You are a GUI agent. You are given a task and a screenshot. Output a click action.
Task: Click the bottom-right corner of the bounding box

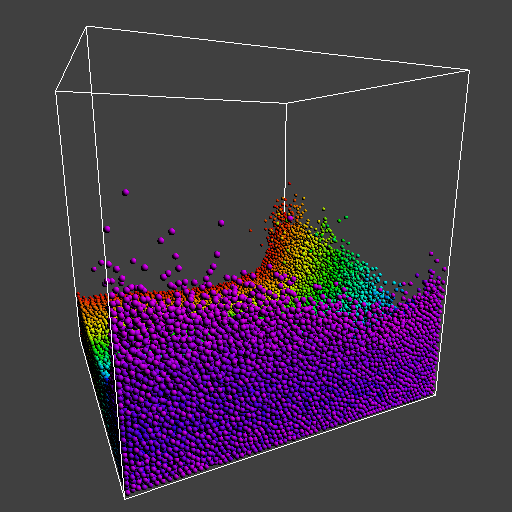[x=436, y=395]
